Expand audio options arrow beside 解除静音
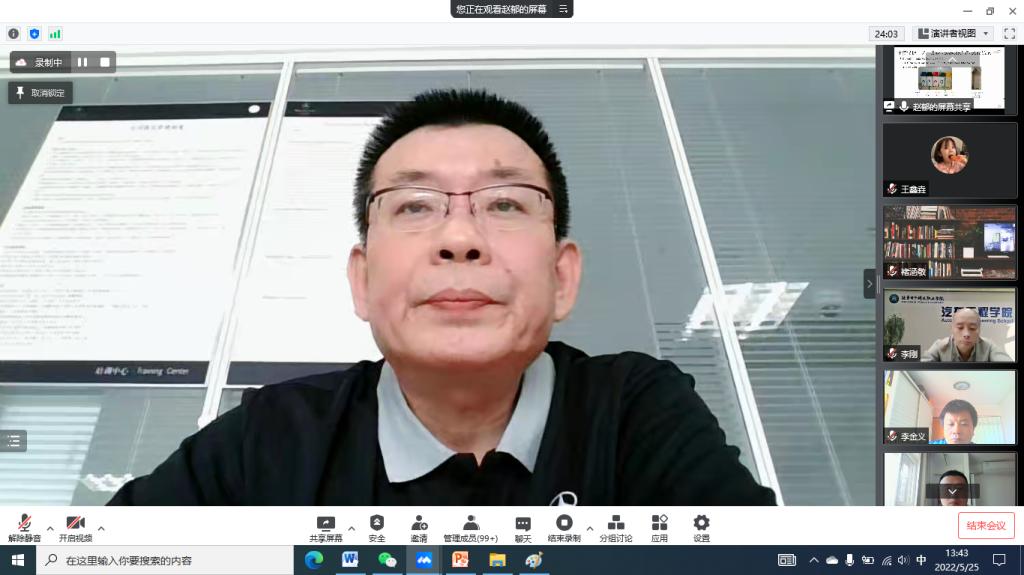 (x=50, y=528)
